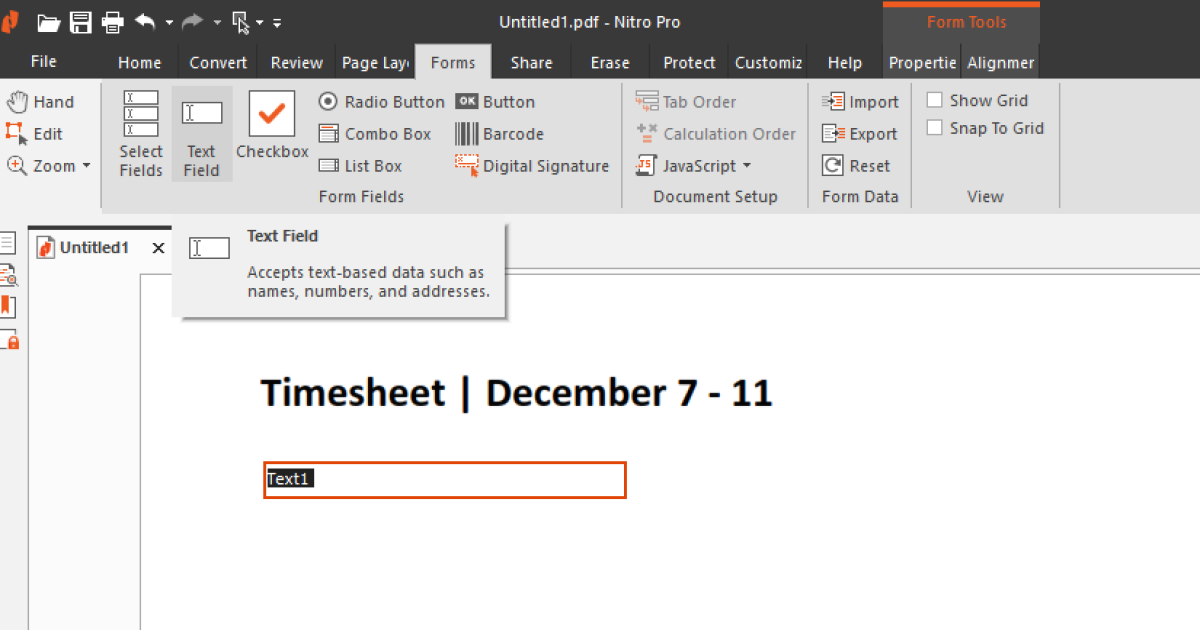Open the File menu
1200x630 pixels.
click(44, 62)
